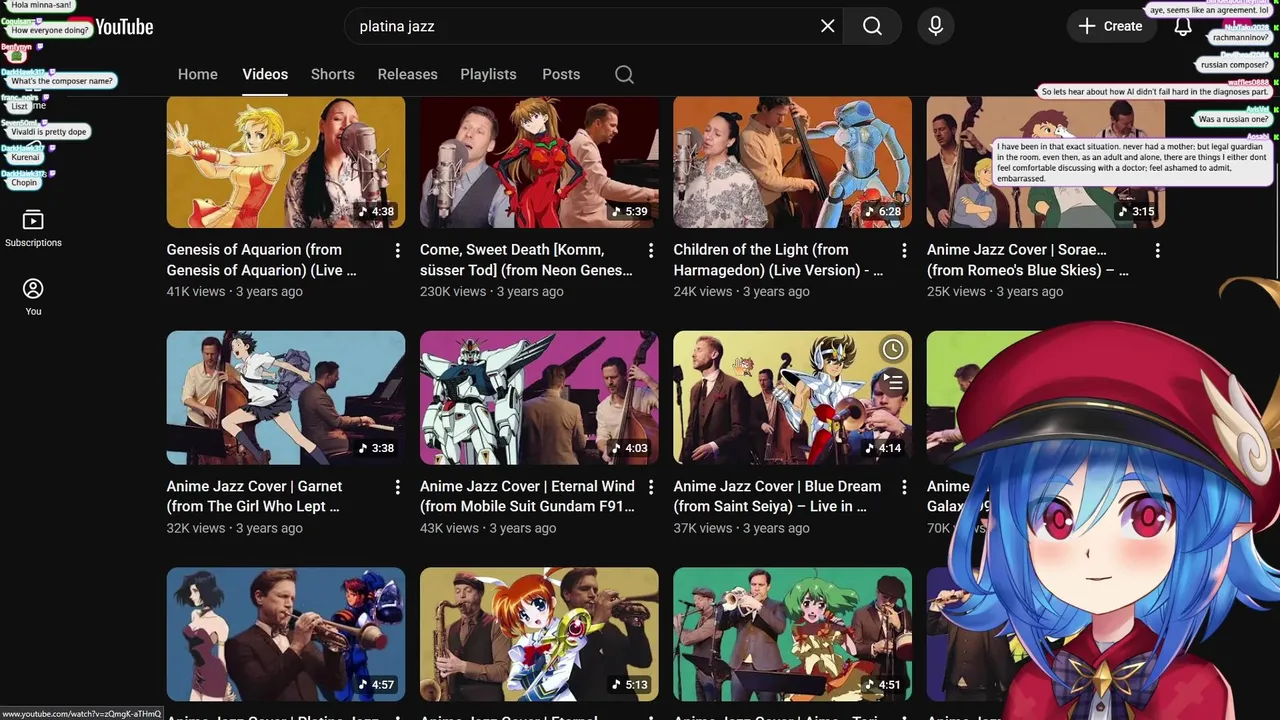
Task: Click the 37K views text
Action: pos(703,528)
